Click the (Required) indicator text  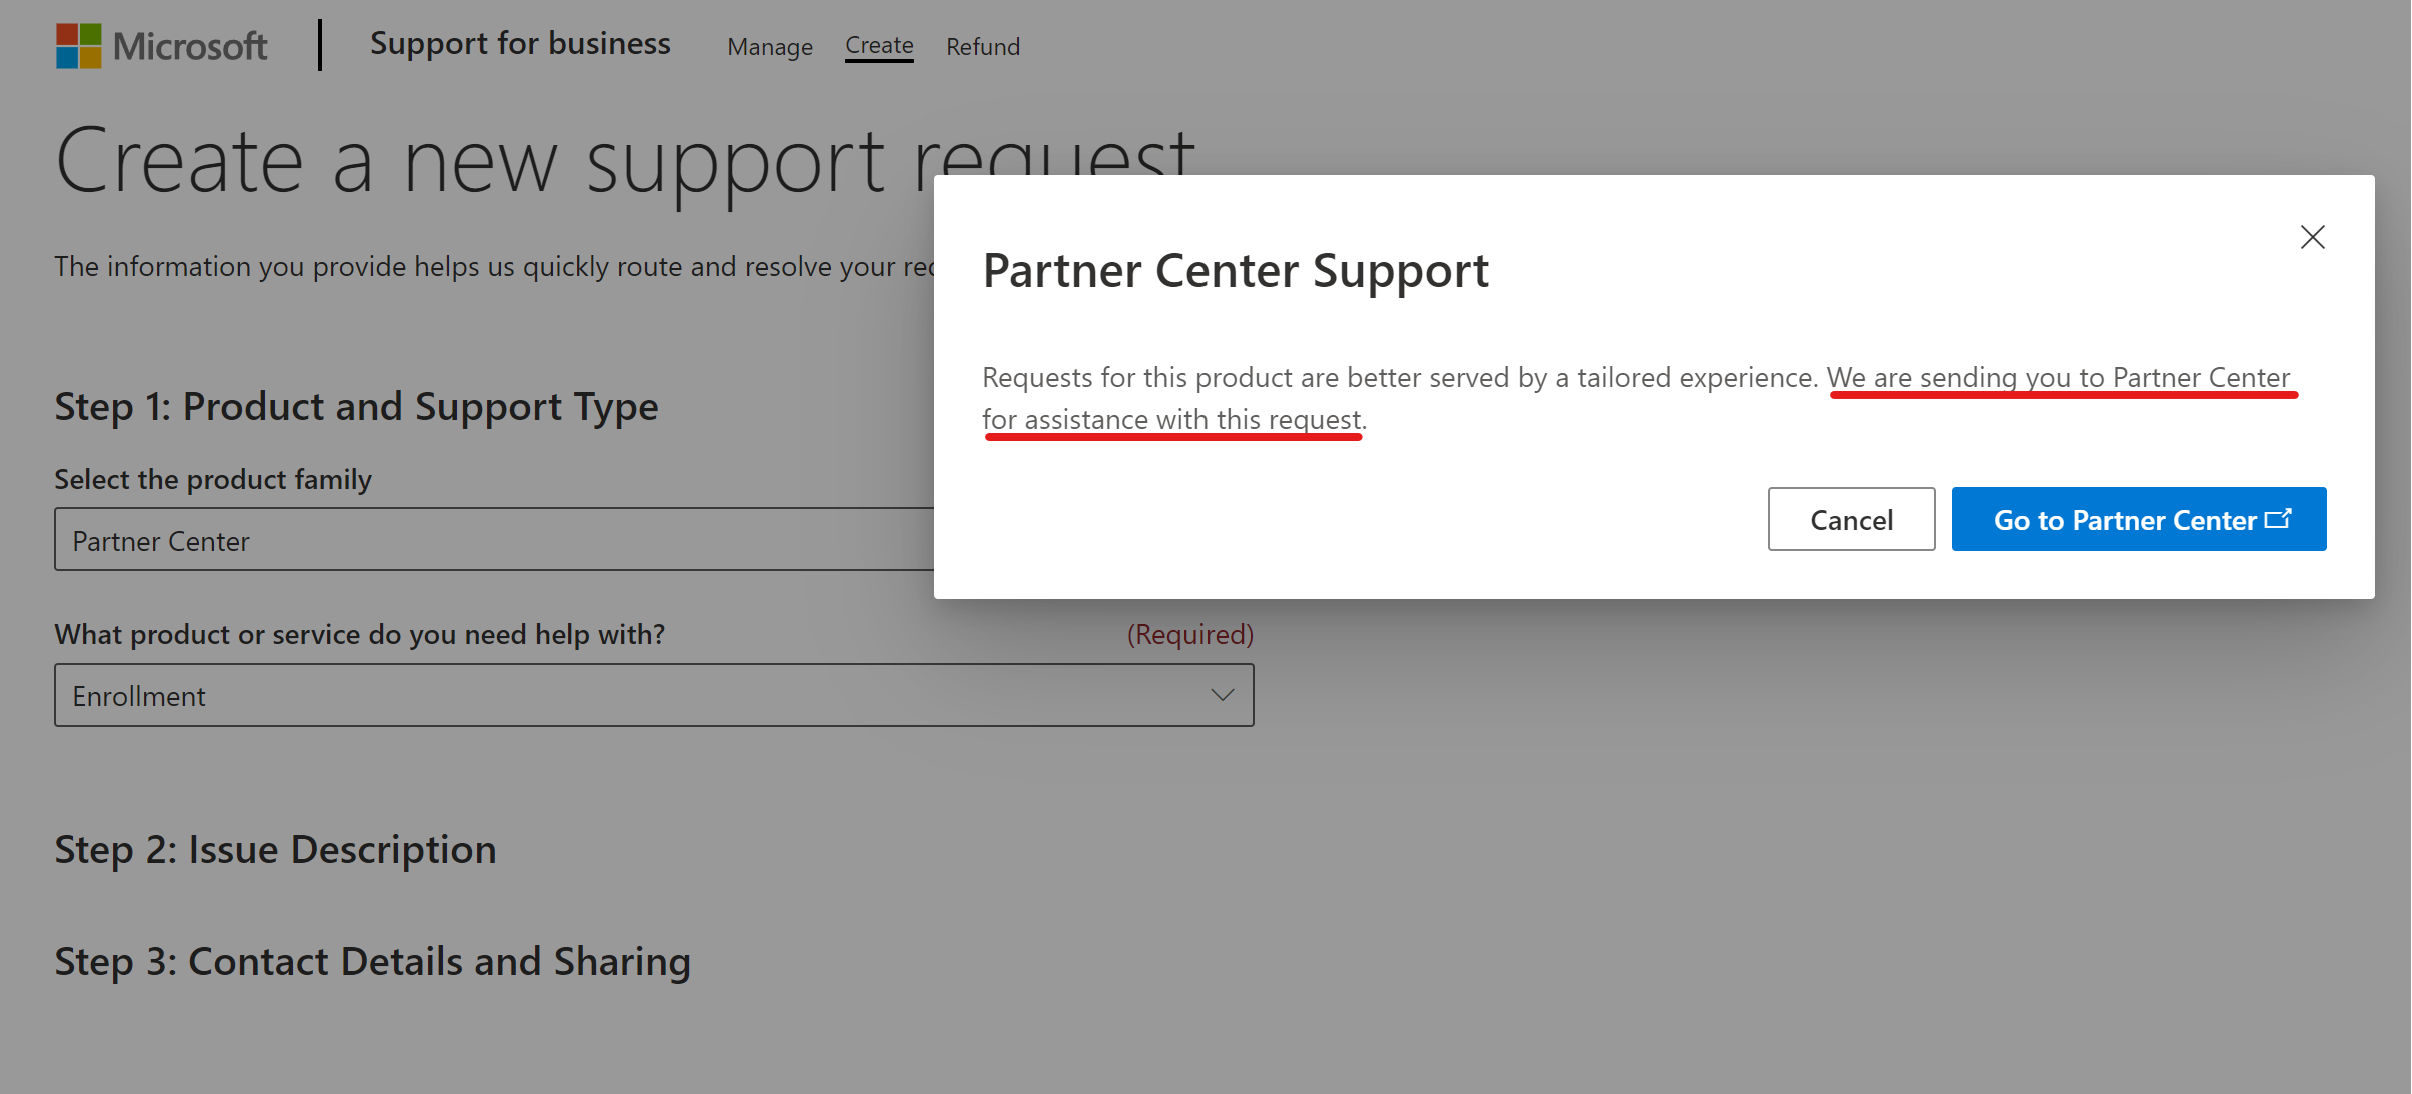click(x=1190, y=634)
